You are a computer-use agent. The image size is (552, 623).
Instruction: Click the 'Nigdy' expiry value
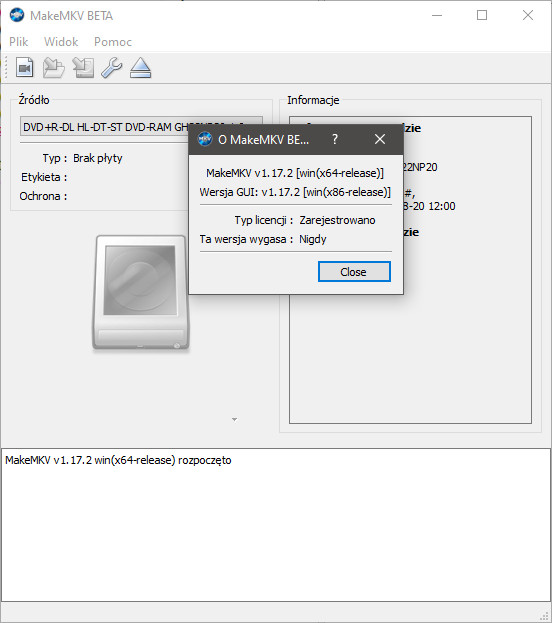(x=313, y=239)
